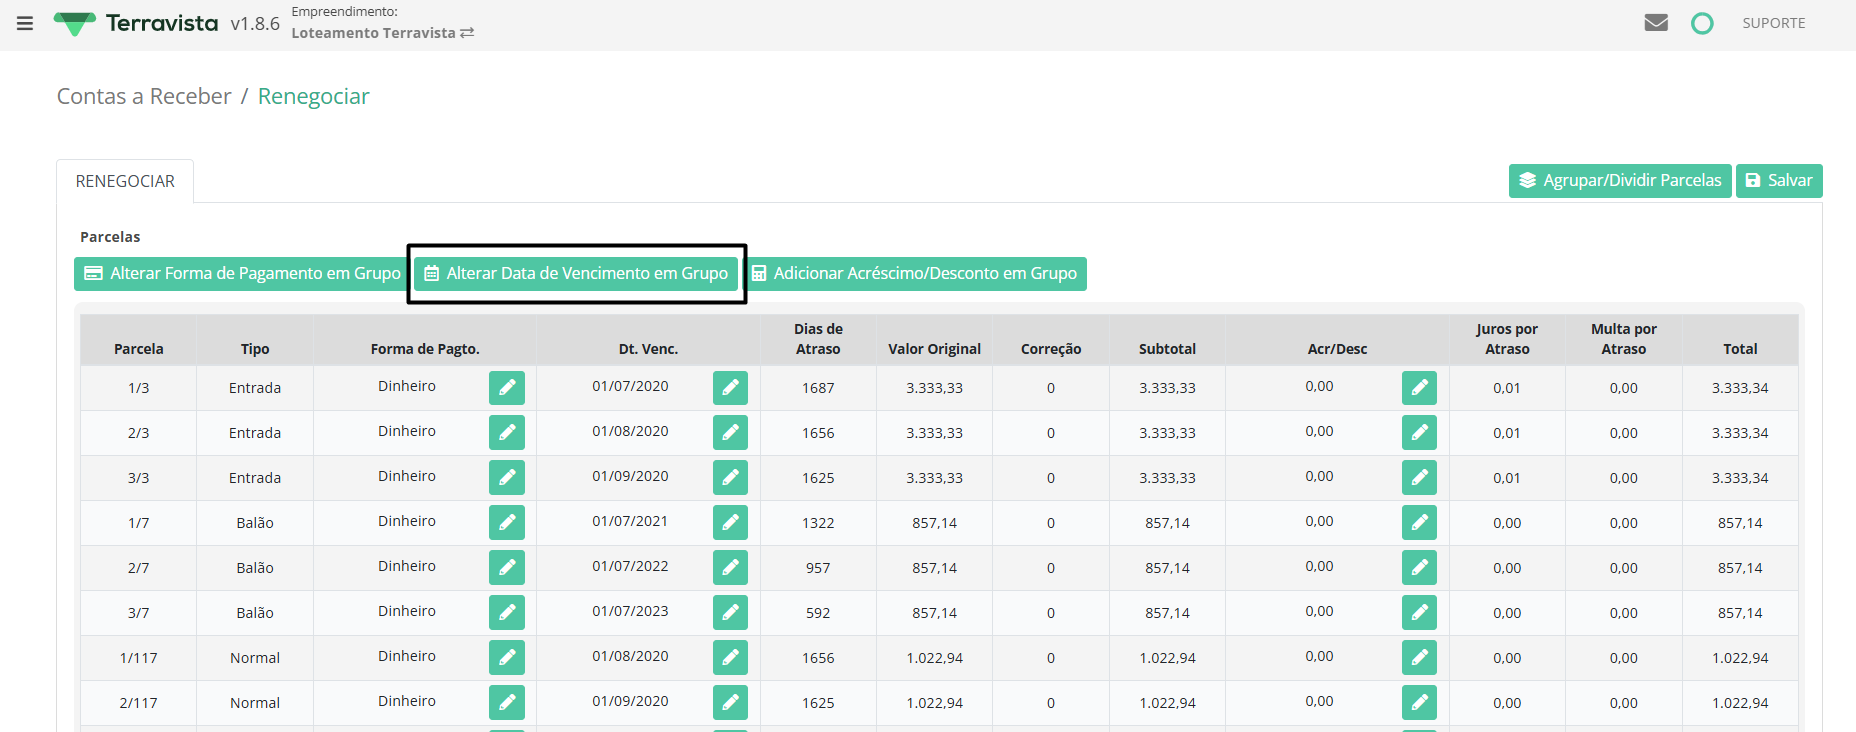1856x732 pixels.
Task: Edit due date 01/07/2021 of Balão 1/7
Action: tap(730, 523)
